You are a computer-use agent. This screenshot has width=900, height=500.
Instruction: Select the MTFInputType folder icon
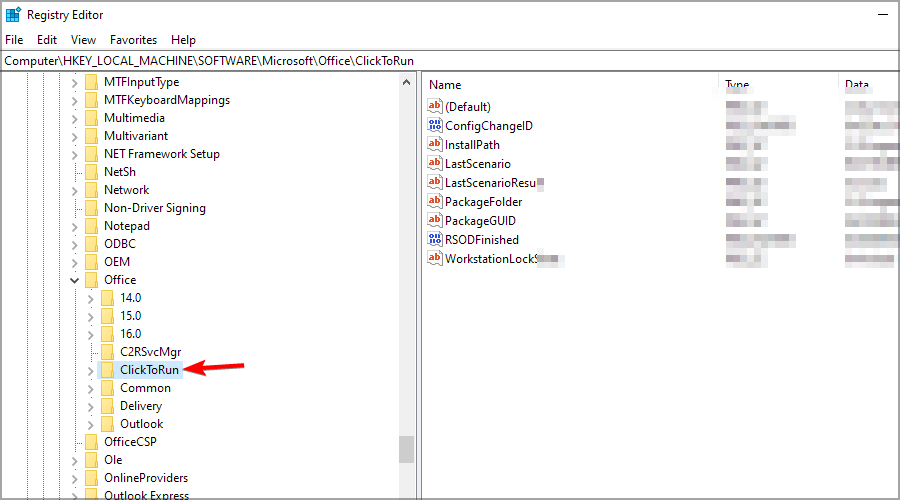[x=91, y=82]
